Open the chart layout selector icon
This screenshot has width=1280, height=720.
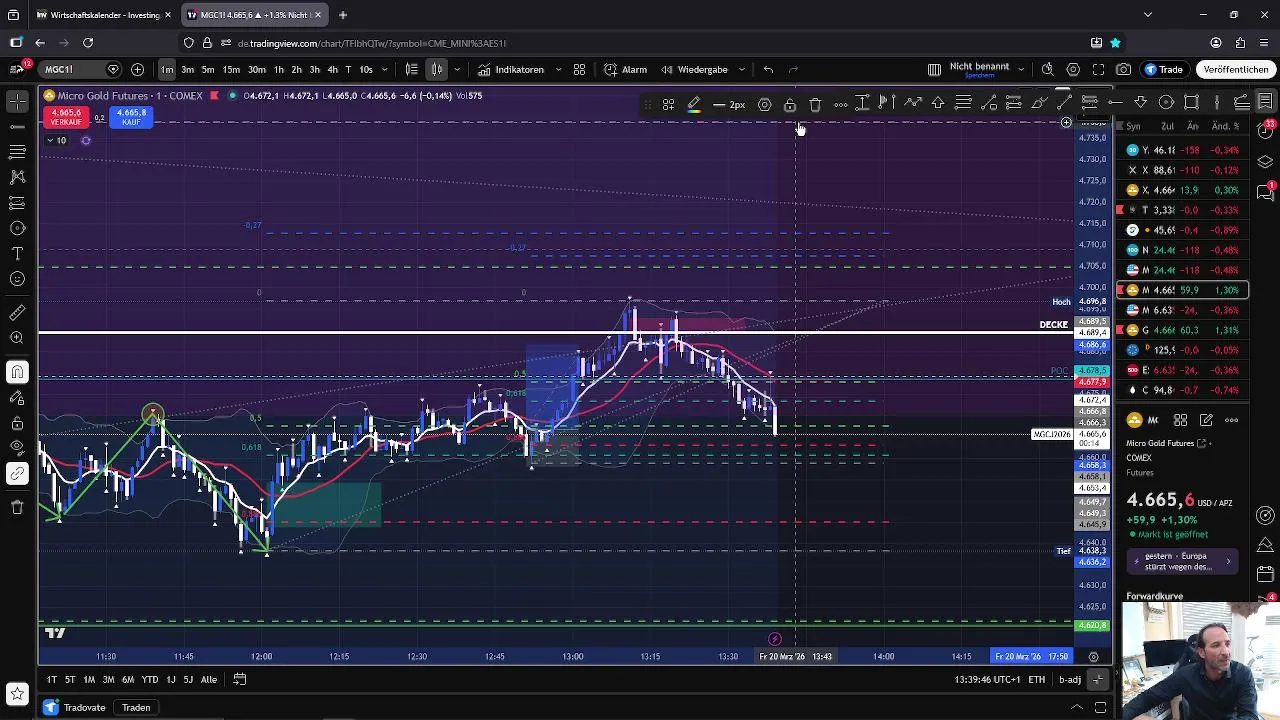(934, 69)
